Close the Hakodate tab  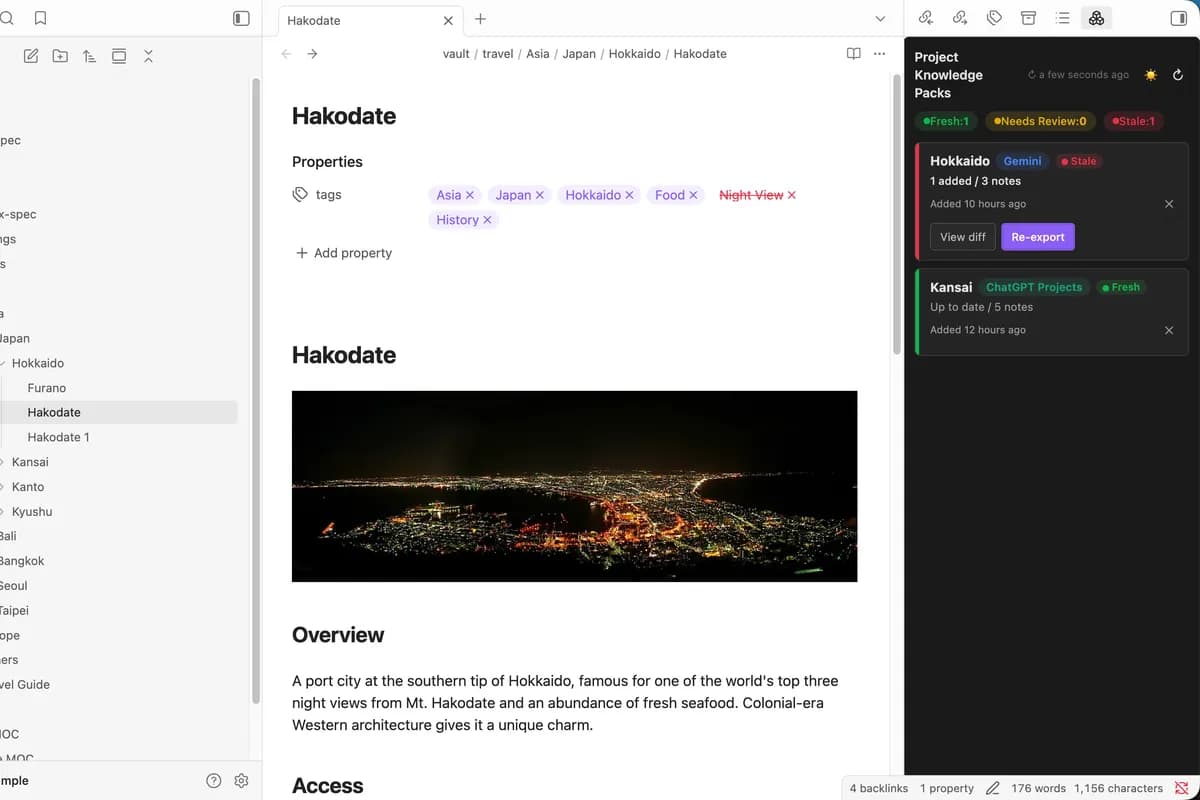click(x=448, y=20)
